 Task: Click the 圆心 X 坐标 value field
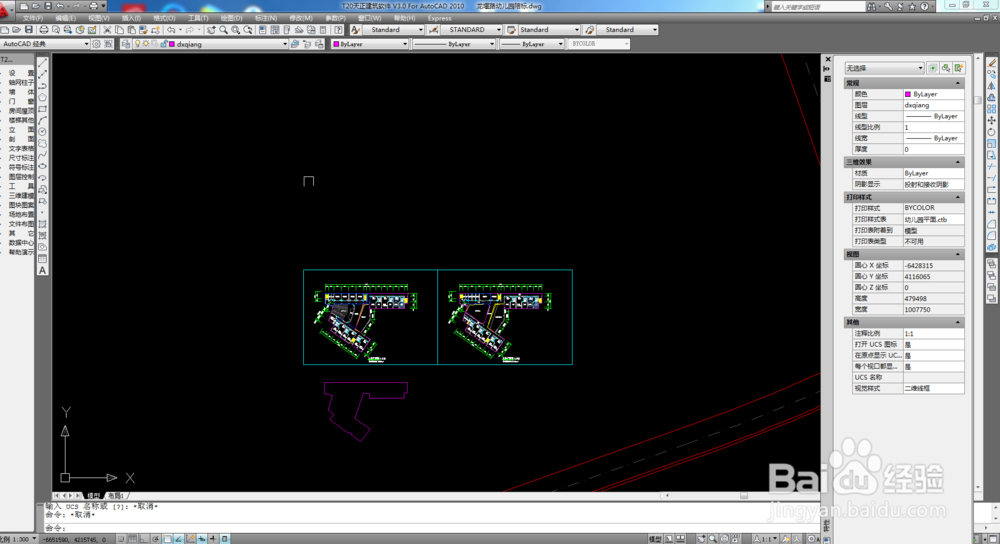coord(933,265)
